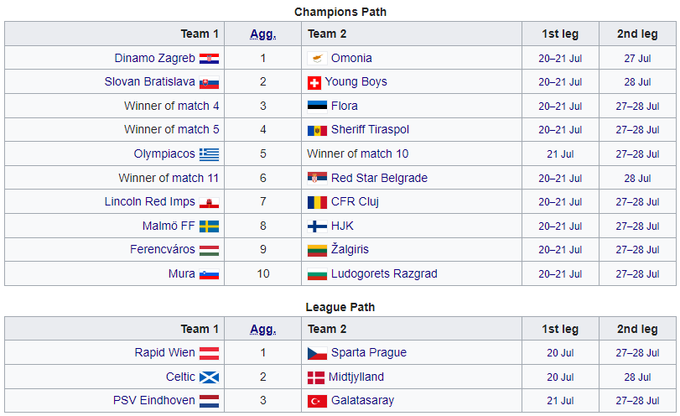Click the Turkey flag next to Galatasaray

point(316,401)
